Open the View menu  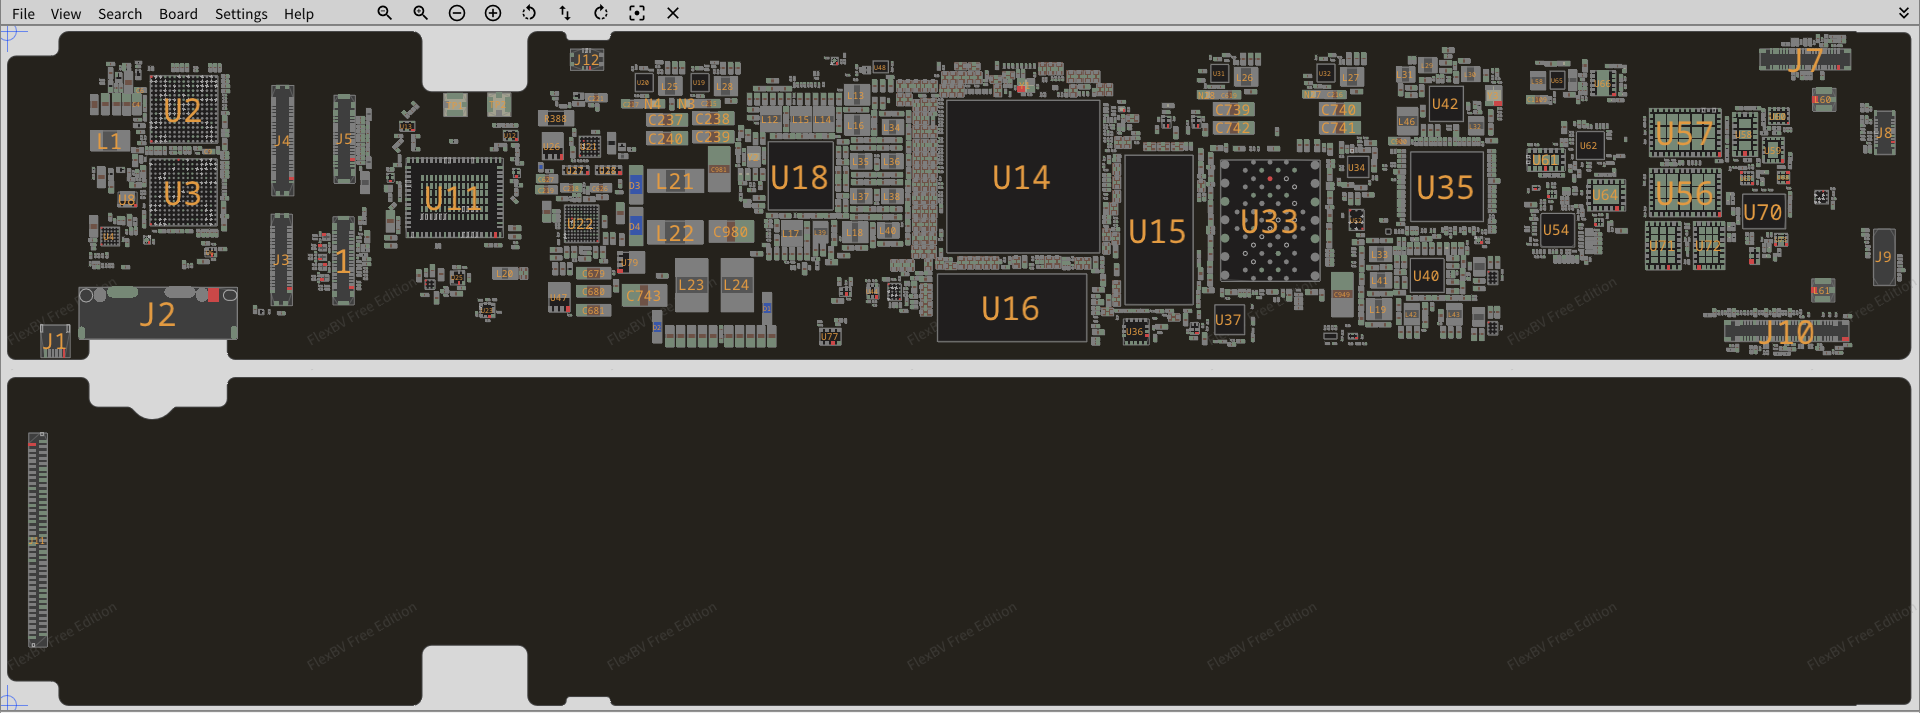[x=66, y=14]
